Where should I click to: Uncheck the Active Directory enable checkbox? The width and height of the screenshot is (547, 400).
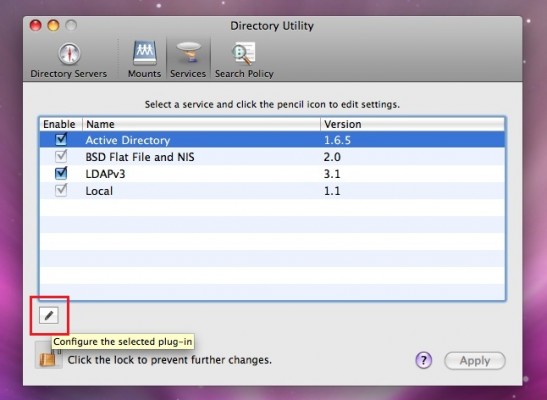point(61,139)
